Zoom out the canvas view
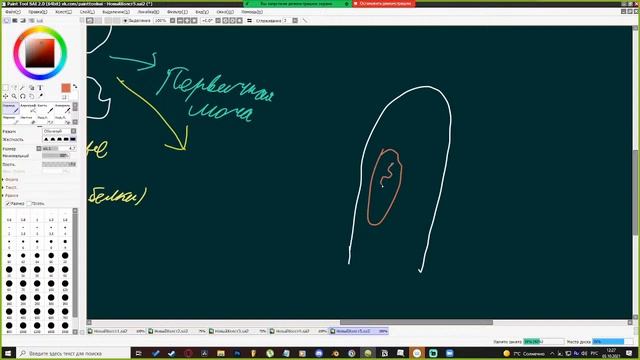640x360 pixels. tap(180, 20)
